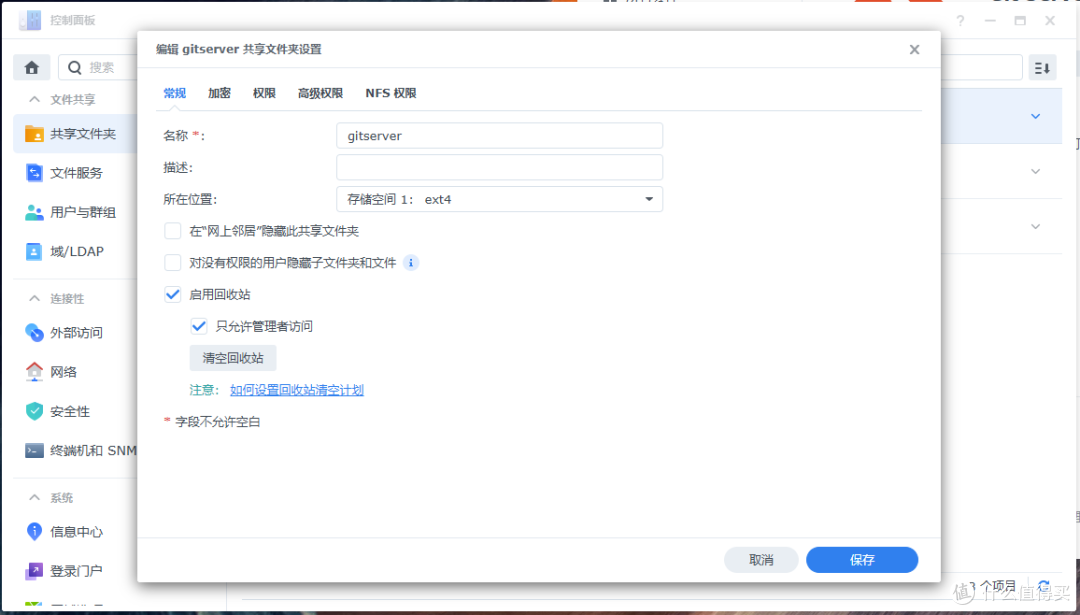The width and height of the screenshot is (1080, 615).
Task: Switch to the 权限 tab
Action: (264, 93)
